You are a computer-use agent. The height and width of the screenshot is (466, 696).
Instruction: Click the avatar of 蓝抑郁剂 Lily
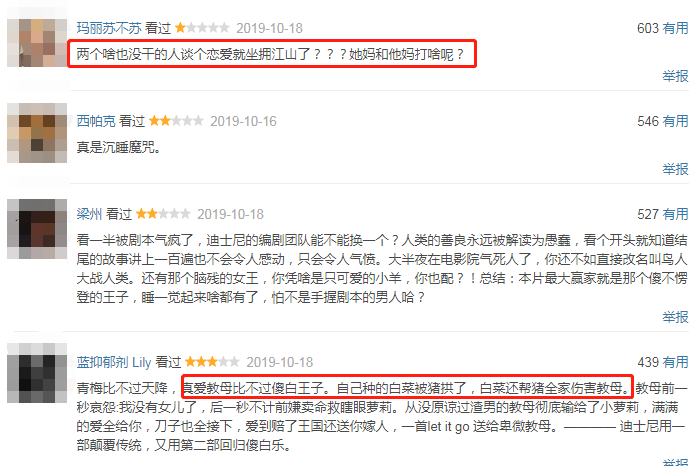[x=37, y=373]
